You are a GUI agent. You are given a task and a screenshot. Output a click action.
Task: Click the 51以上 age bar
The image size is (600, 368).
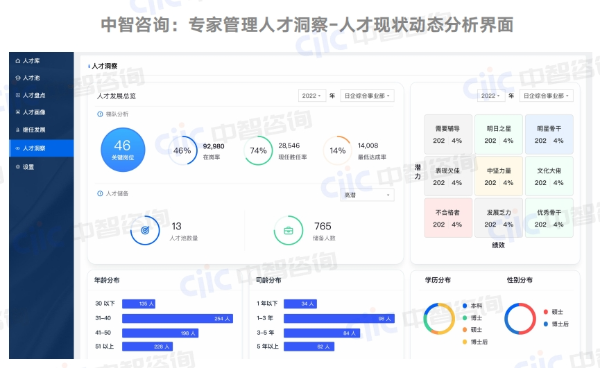click(x=147, y=347)
